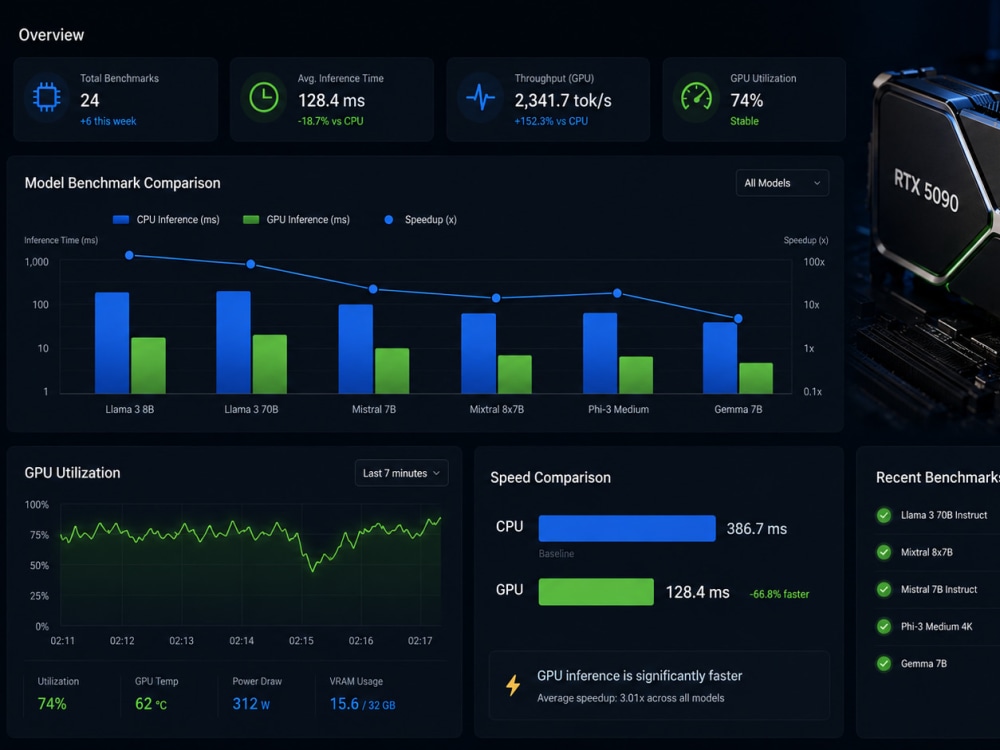
Task: Click the speedup line point above Gemma 7B
Action: (738, 318)
